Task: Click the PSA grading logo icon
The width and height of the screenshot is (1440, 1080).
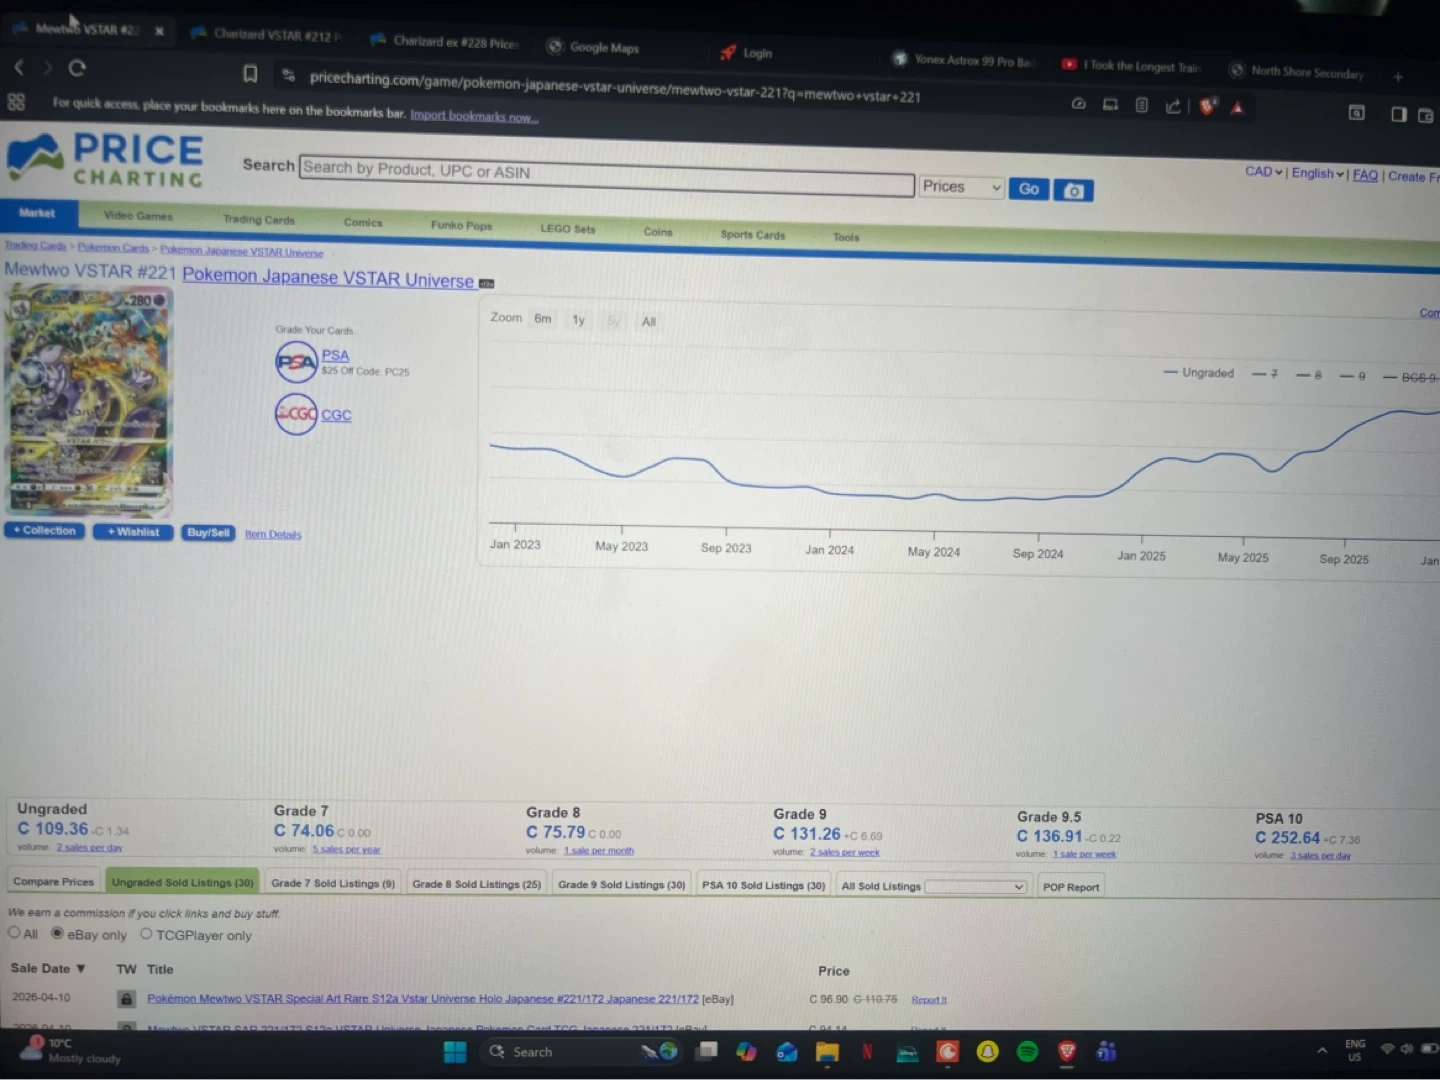Action: pyautogui.click(x=296, y=362)
